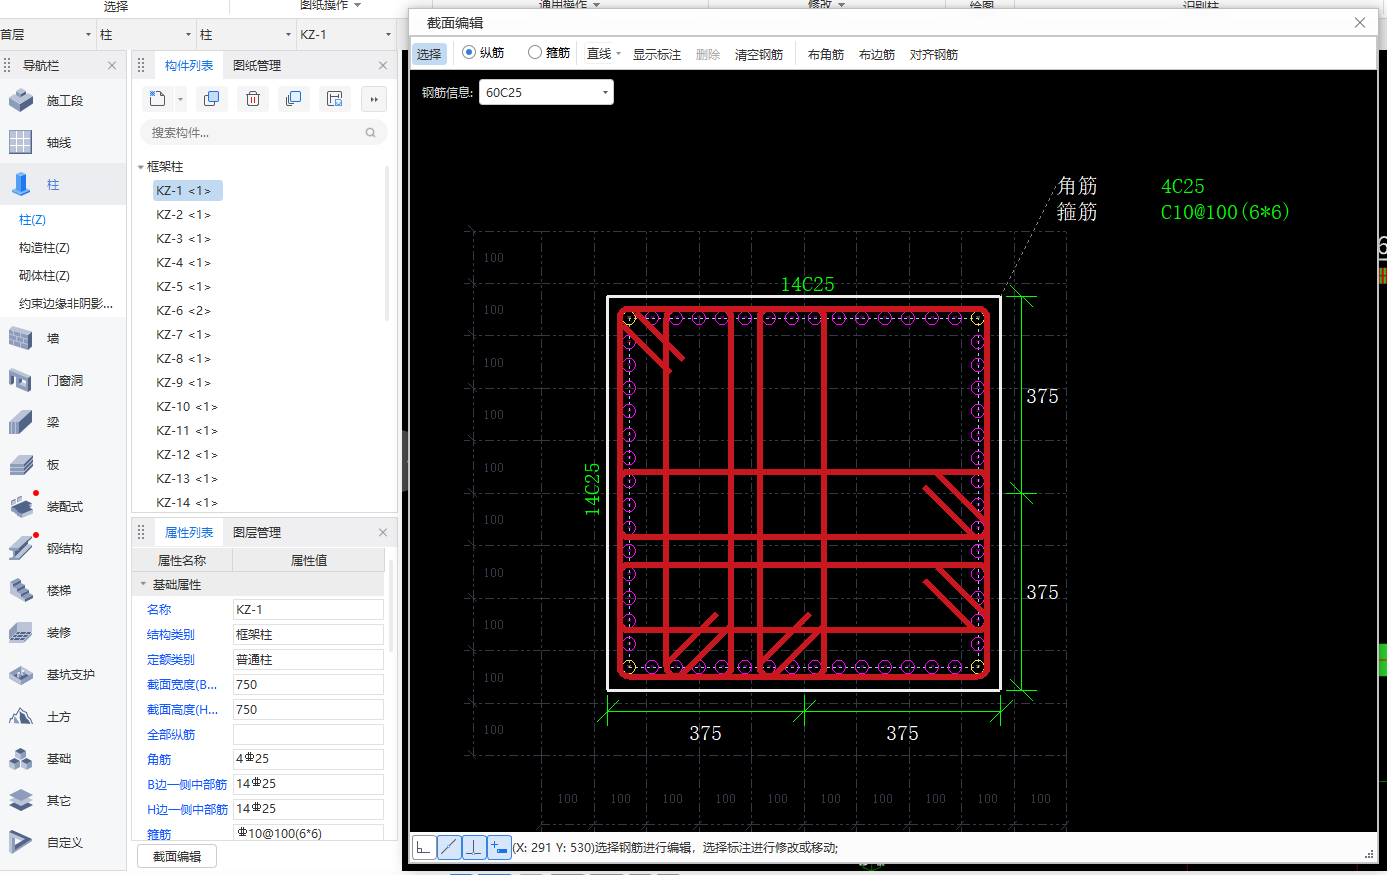Click 布边筋 button
The height and width of the screenshot is (875, 1387).
[877, 54]
